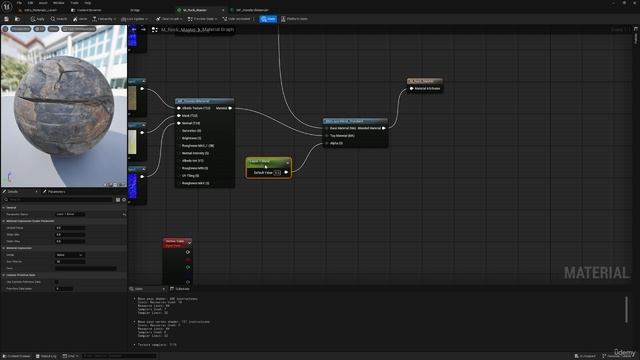Open the Live Update dropdown
Screen dimensions: 640x360
pos(134,19)
